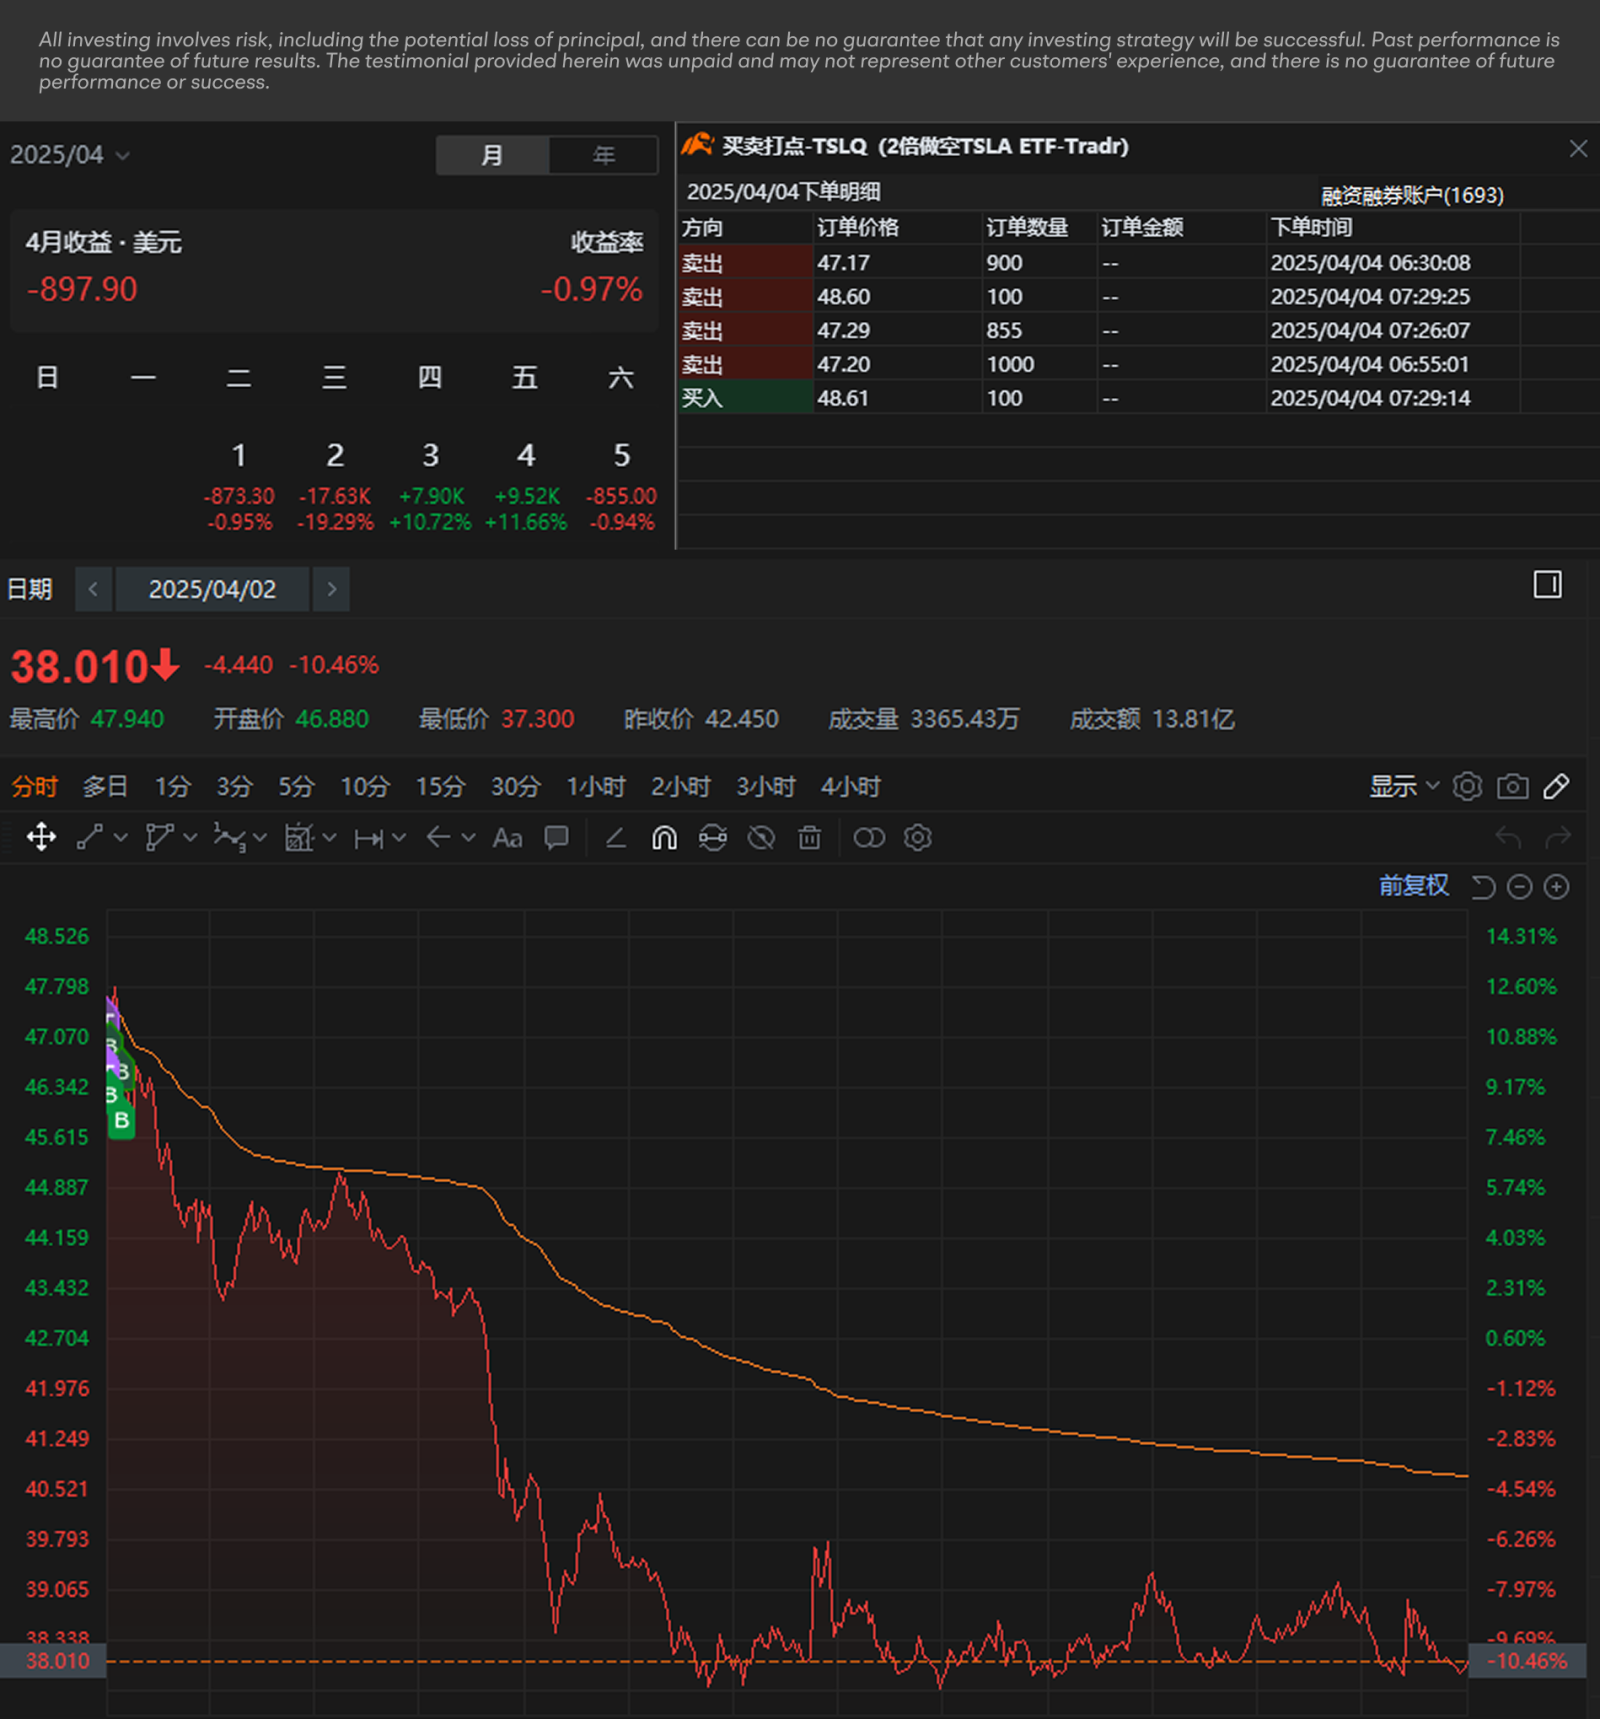
Task: Go to previous date with left arrow
Action: point(93,589)
